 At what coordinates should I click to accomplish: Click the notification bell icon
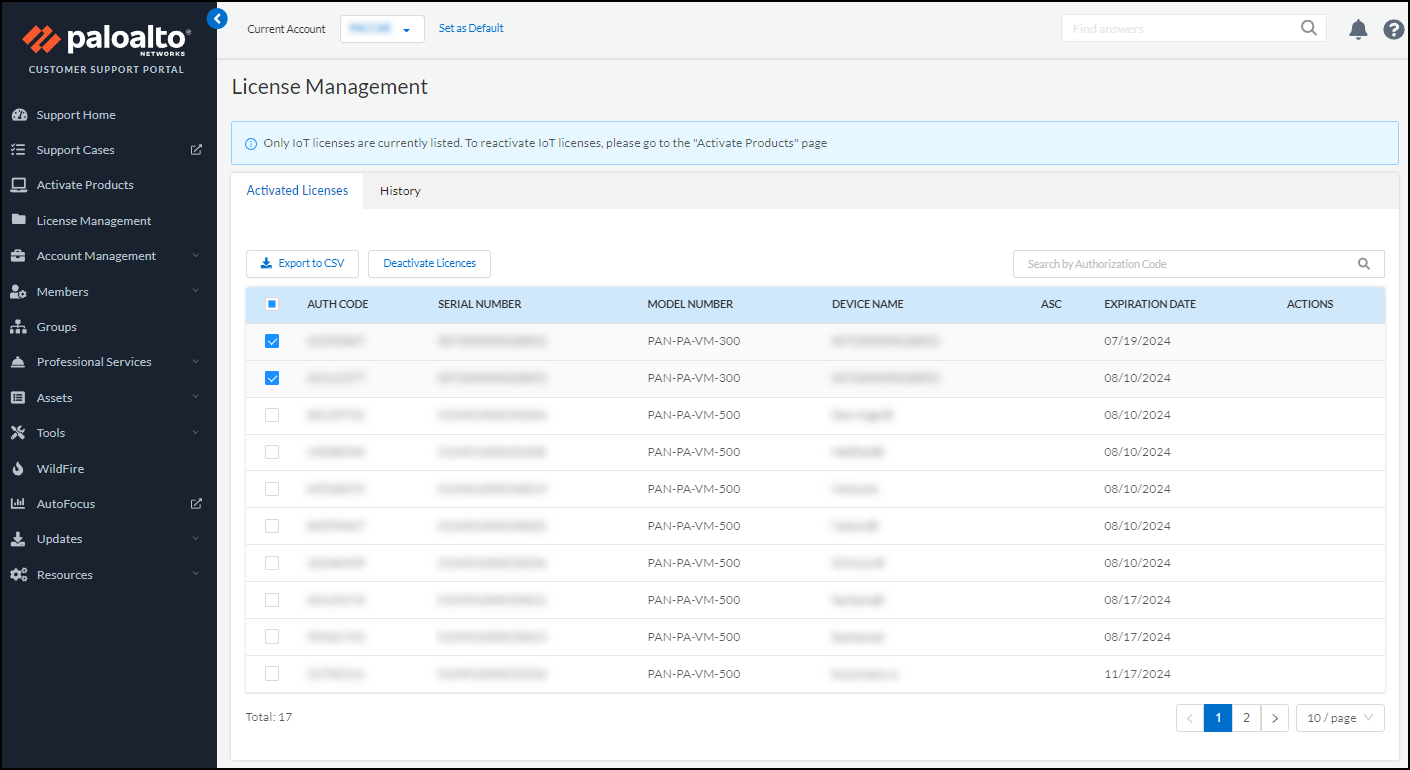pyautogui.click(x=1358, y=30)
